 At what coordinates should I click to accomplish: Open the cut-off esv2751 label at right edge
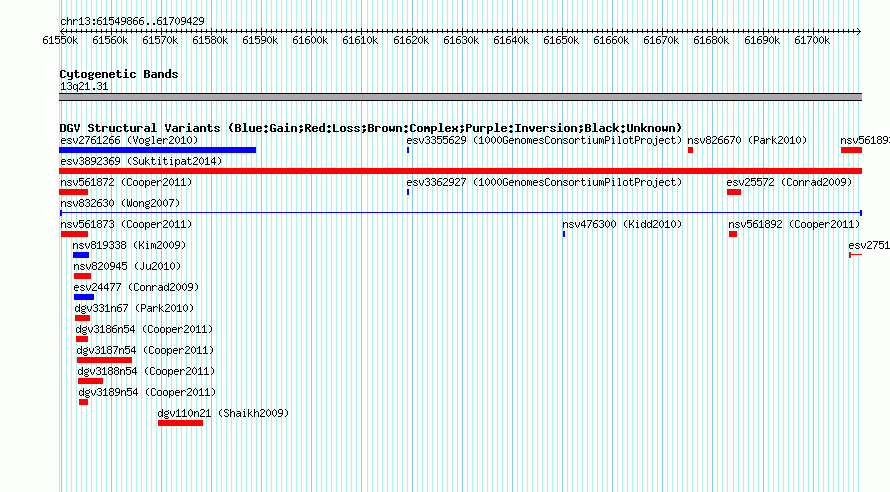869,245
